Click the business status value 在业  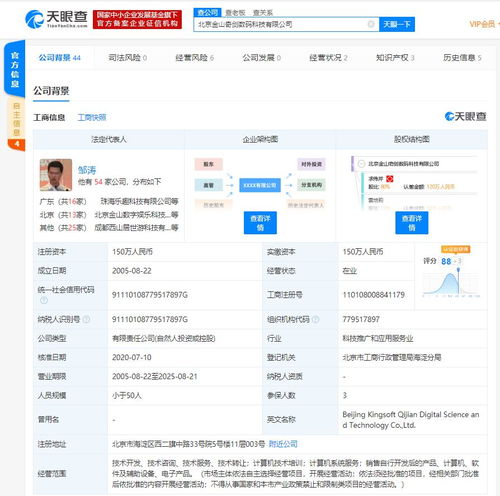pyautogui.click(x=349, y=271)
